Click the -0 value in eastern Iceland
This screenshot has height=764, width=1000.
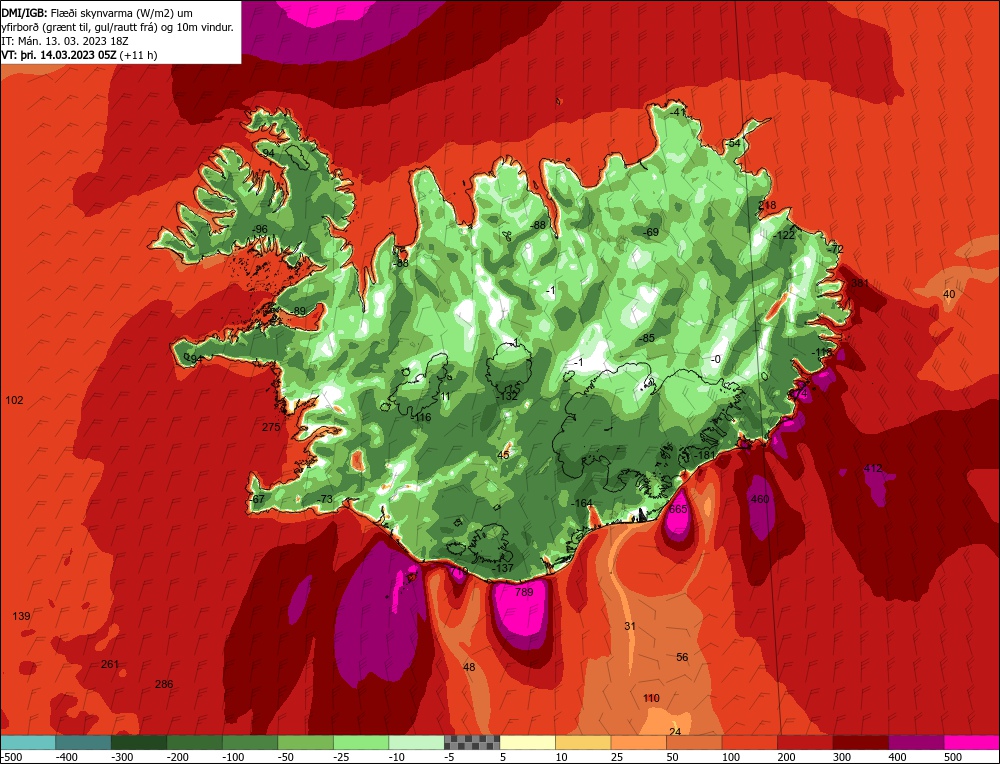tap(715, 359)
